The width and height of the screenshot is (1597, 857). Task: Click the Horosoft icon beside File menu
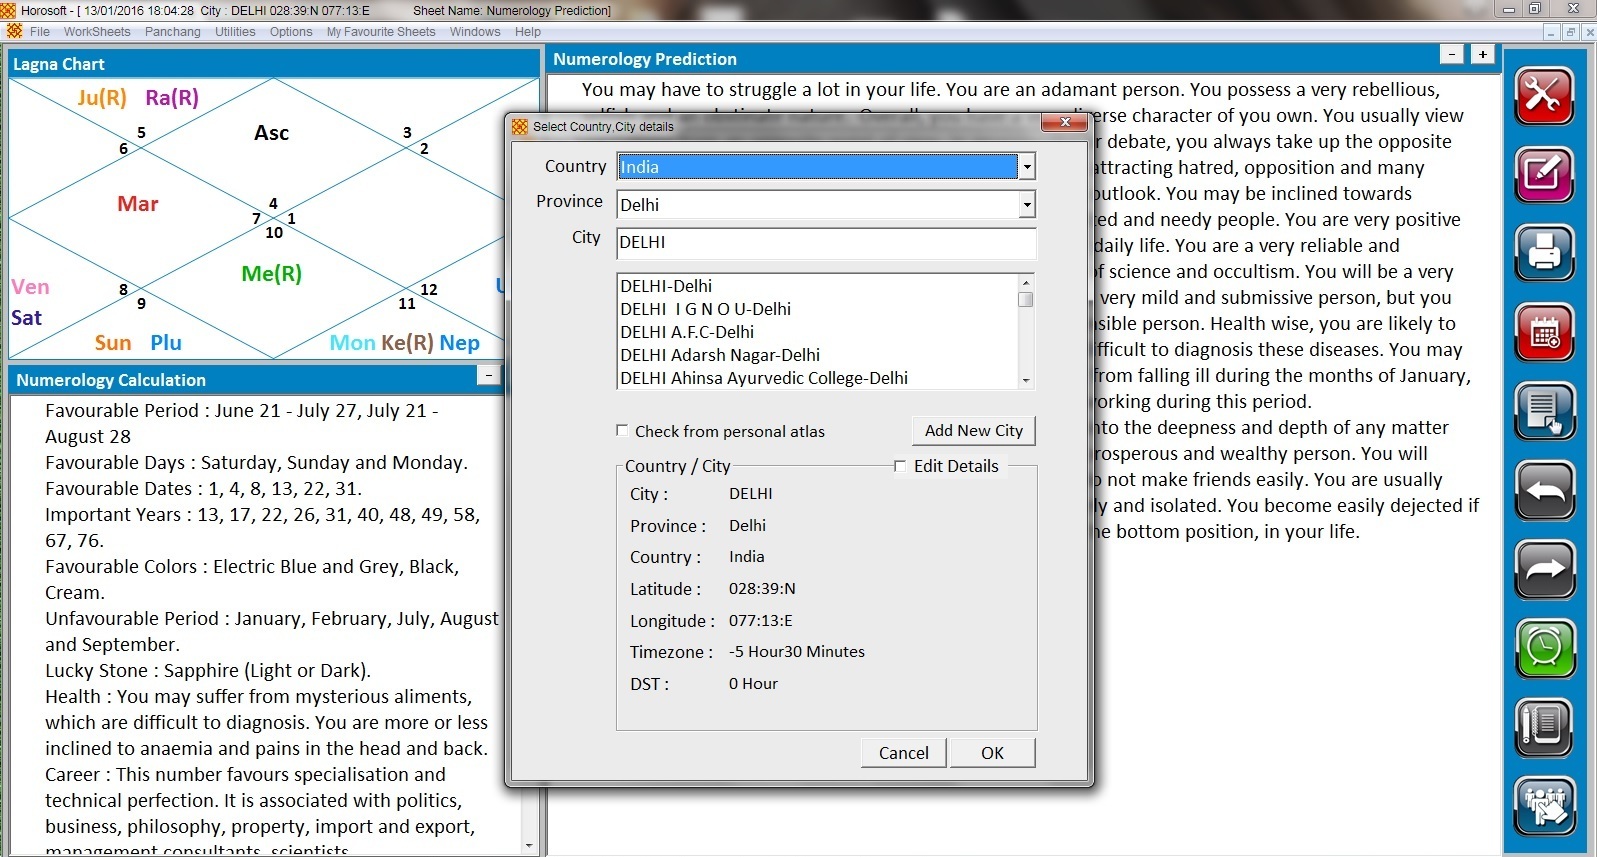point(14,31)
